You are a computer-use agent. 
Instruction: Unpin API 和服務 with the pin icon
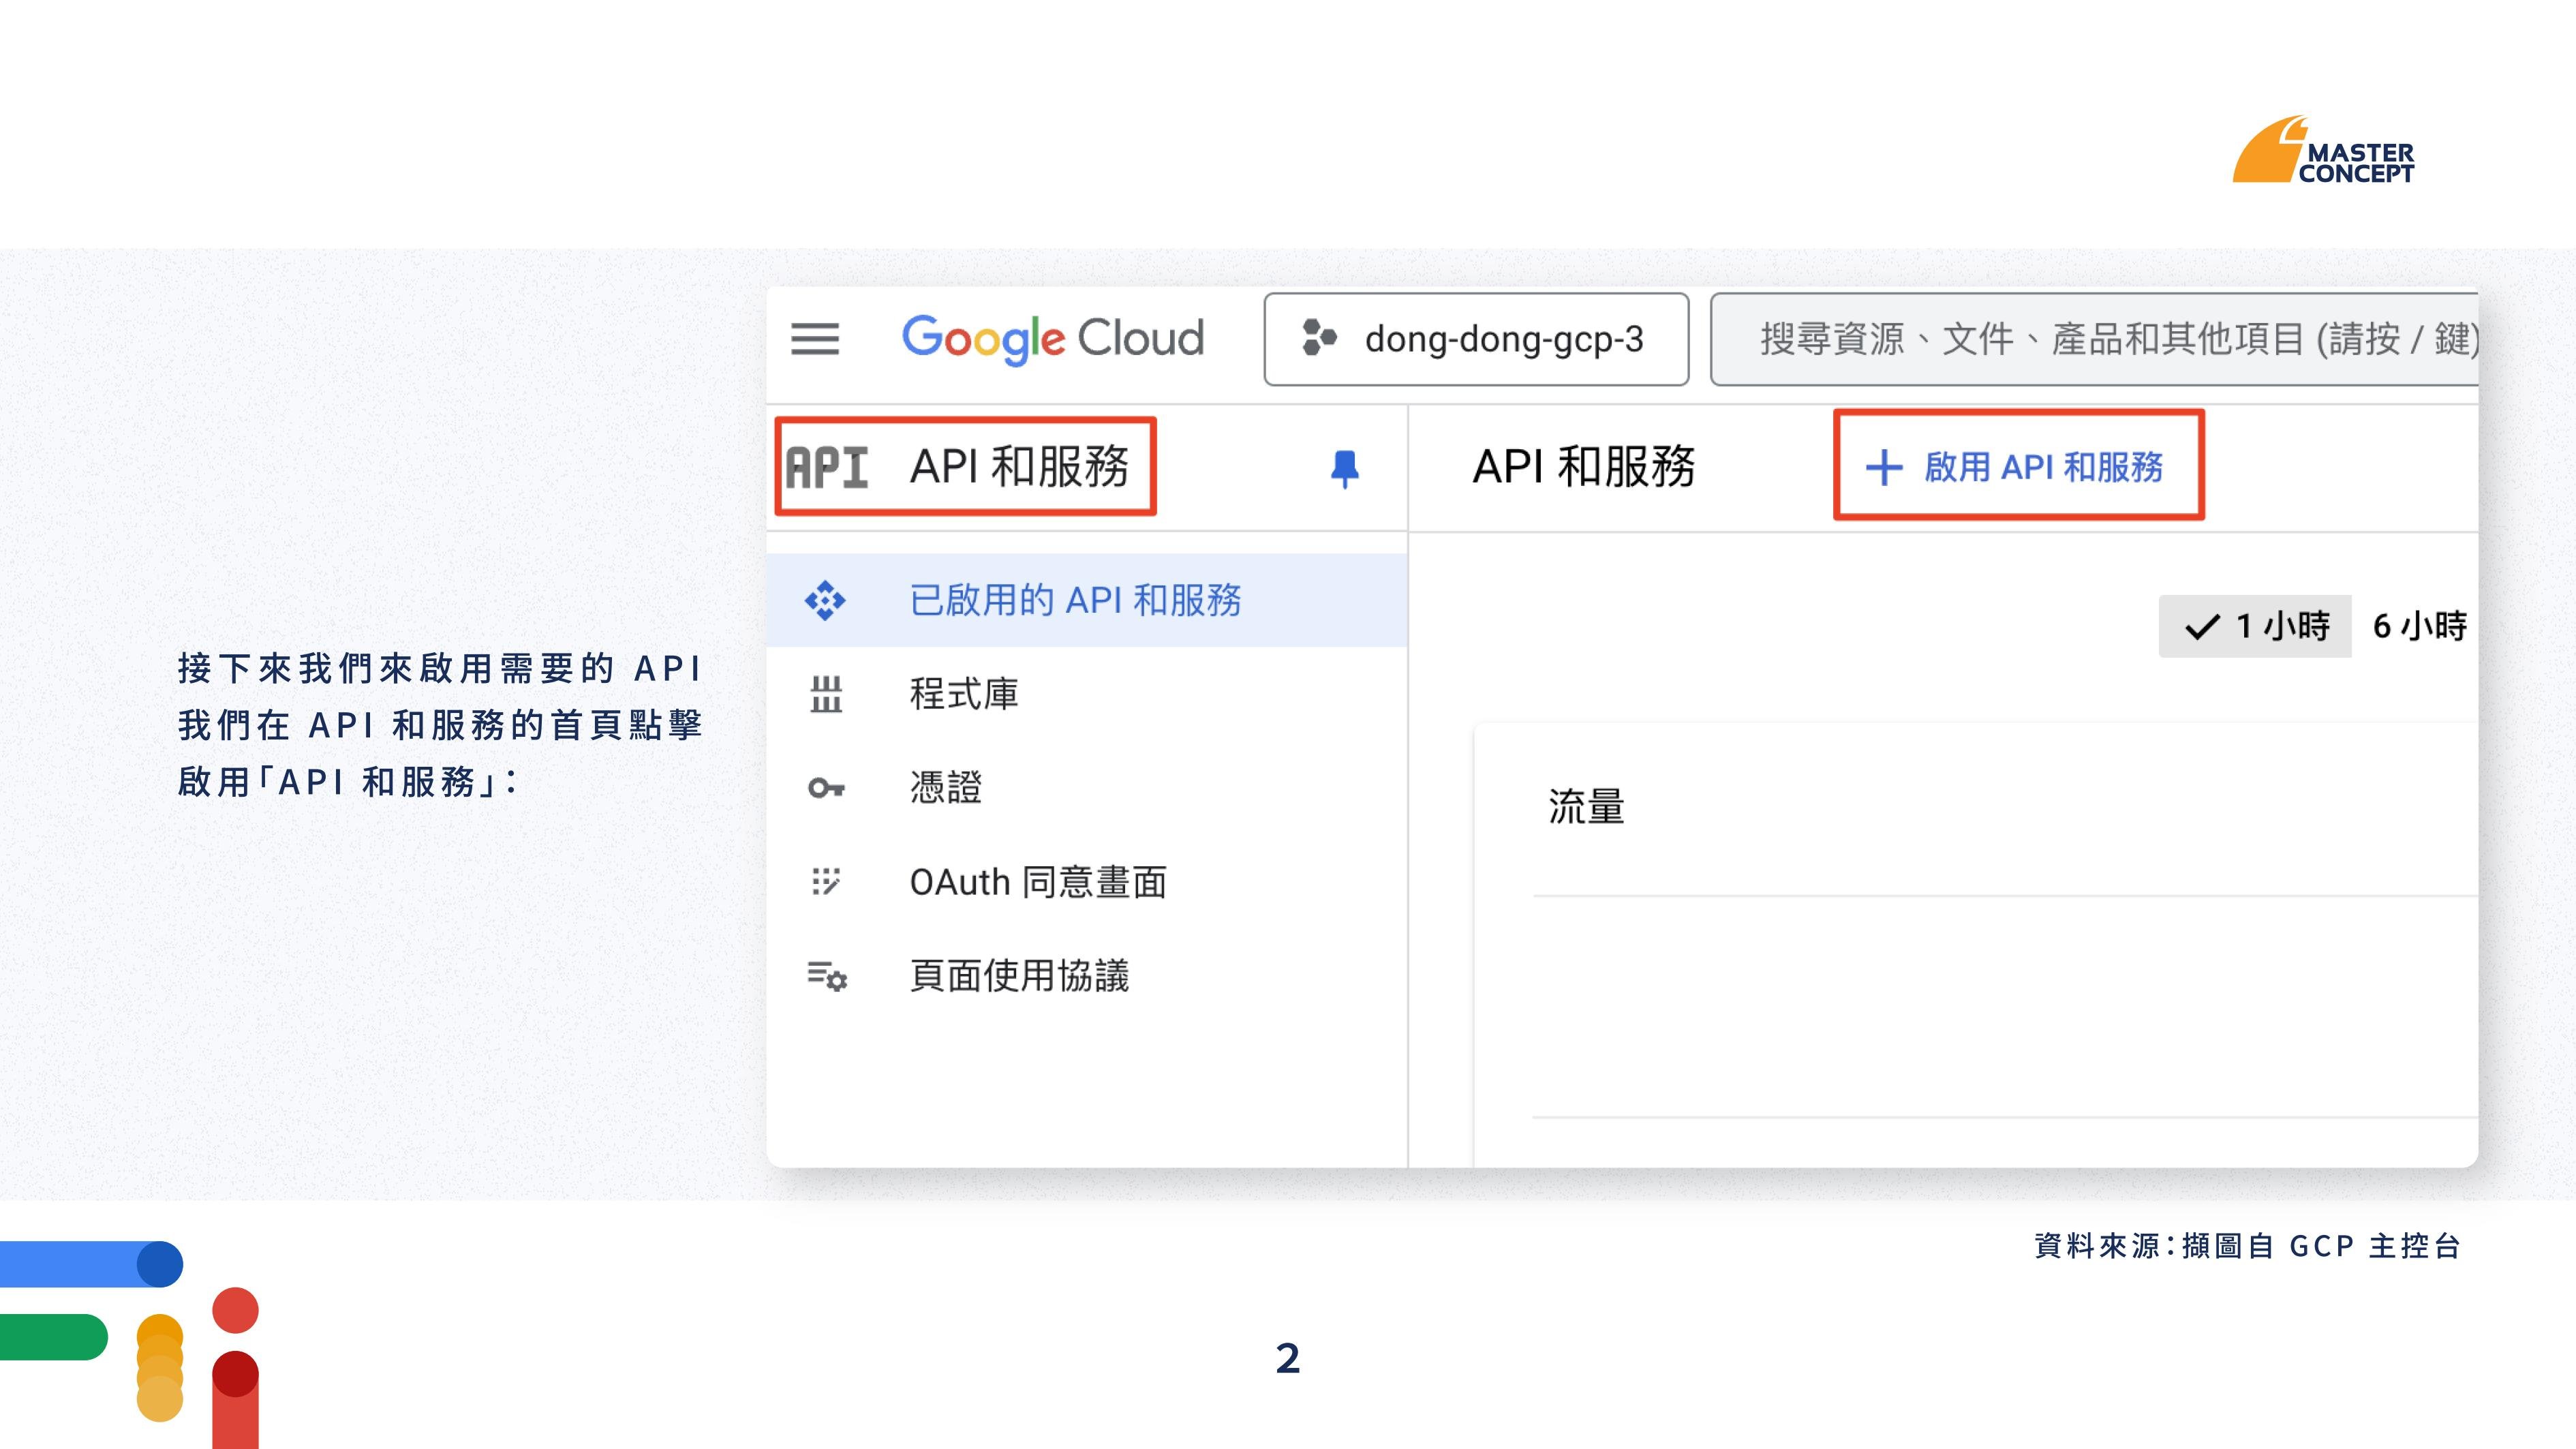coord(1345,468)
